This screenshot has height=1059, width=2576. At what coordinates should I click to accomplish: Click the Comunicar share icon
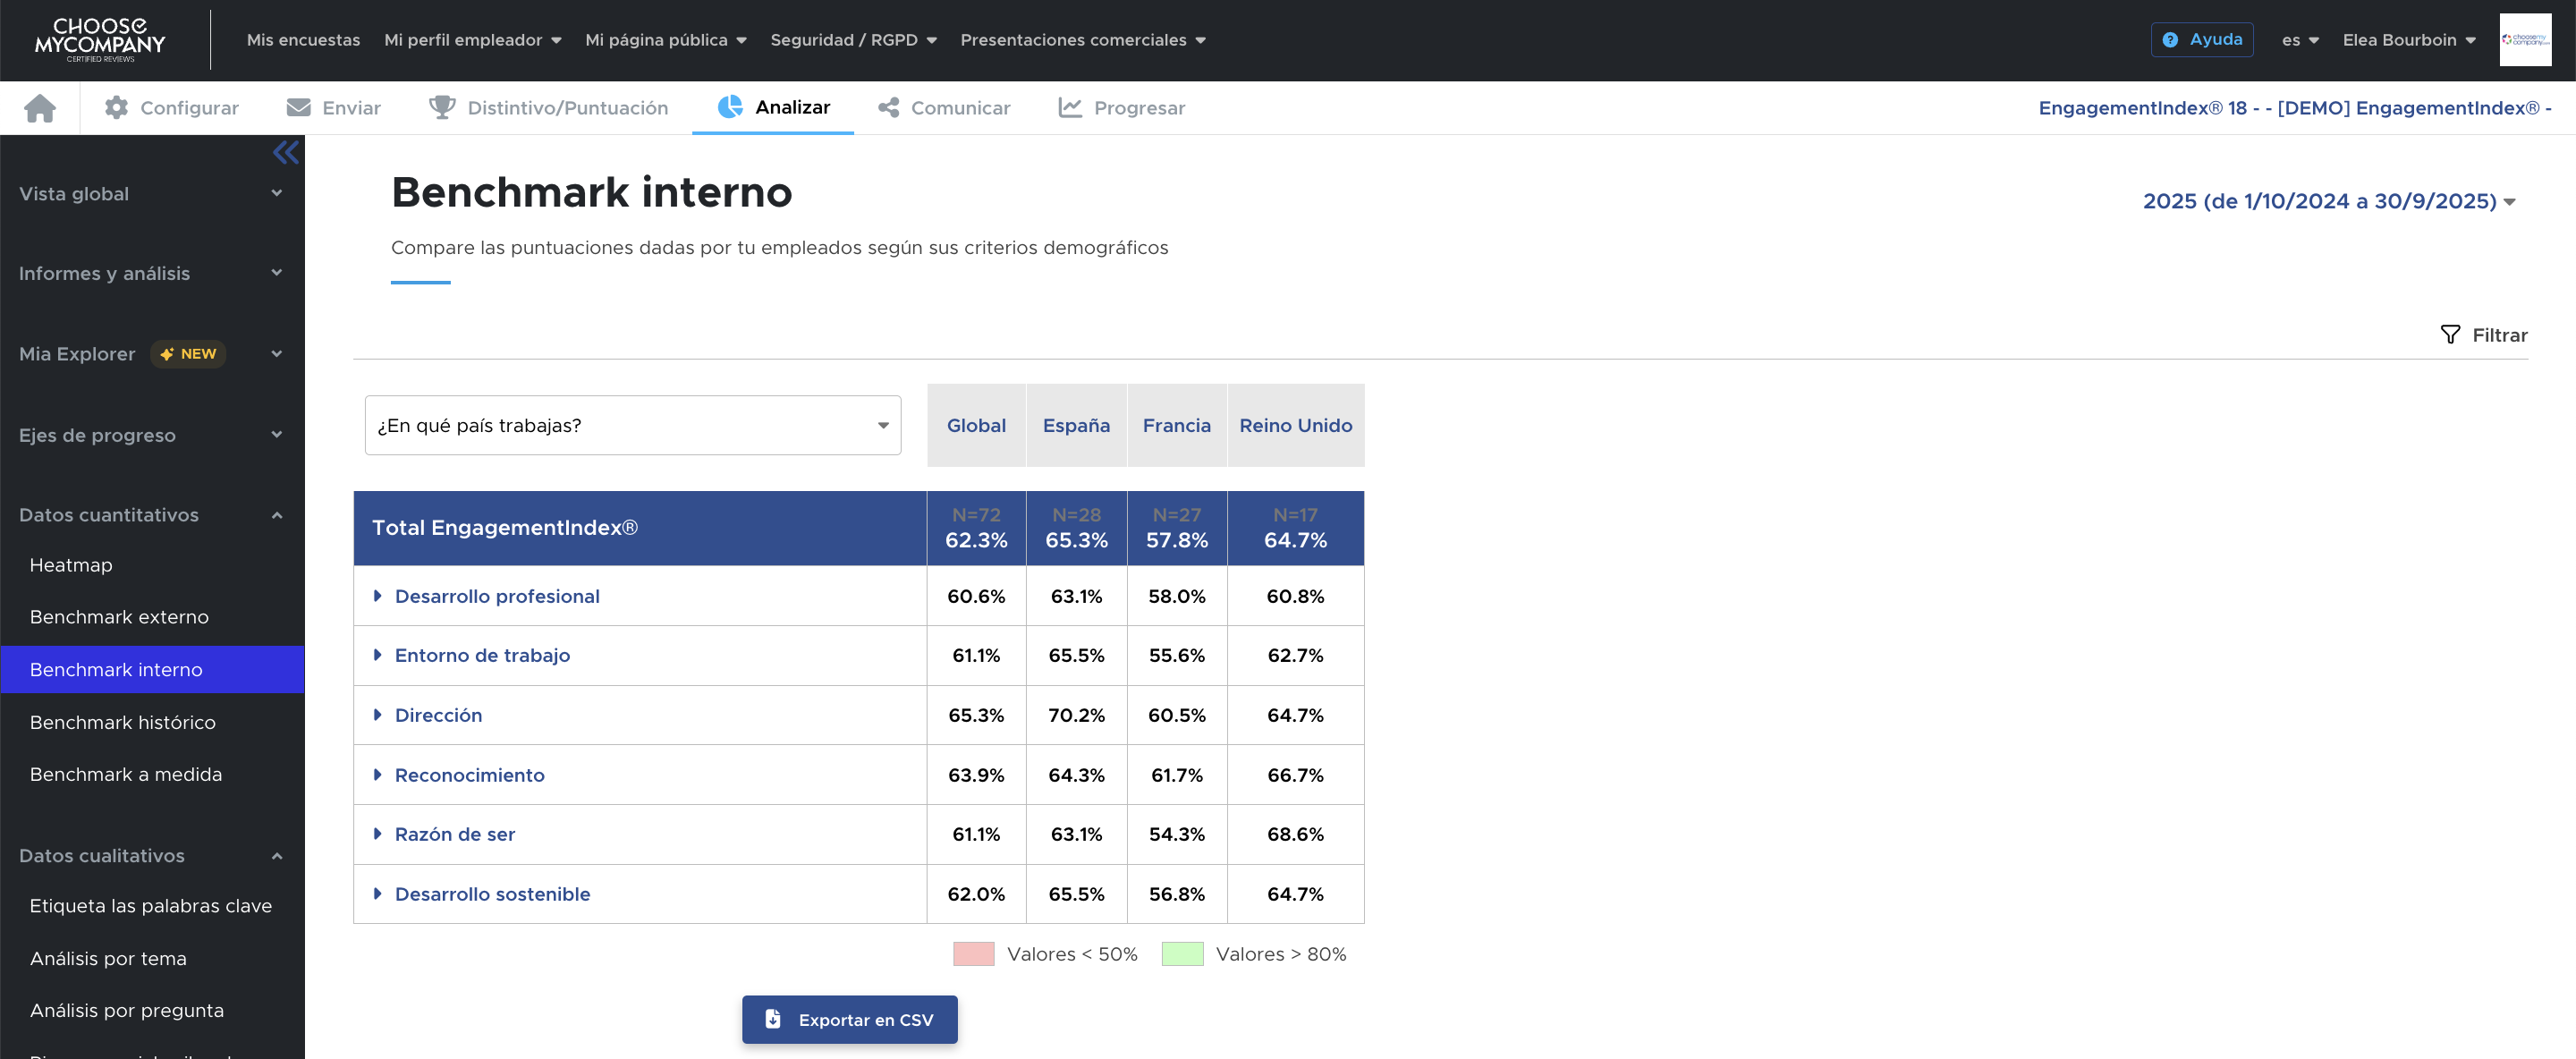tap(888, 108)
